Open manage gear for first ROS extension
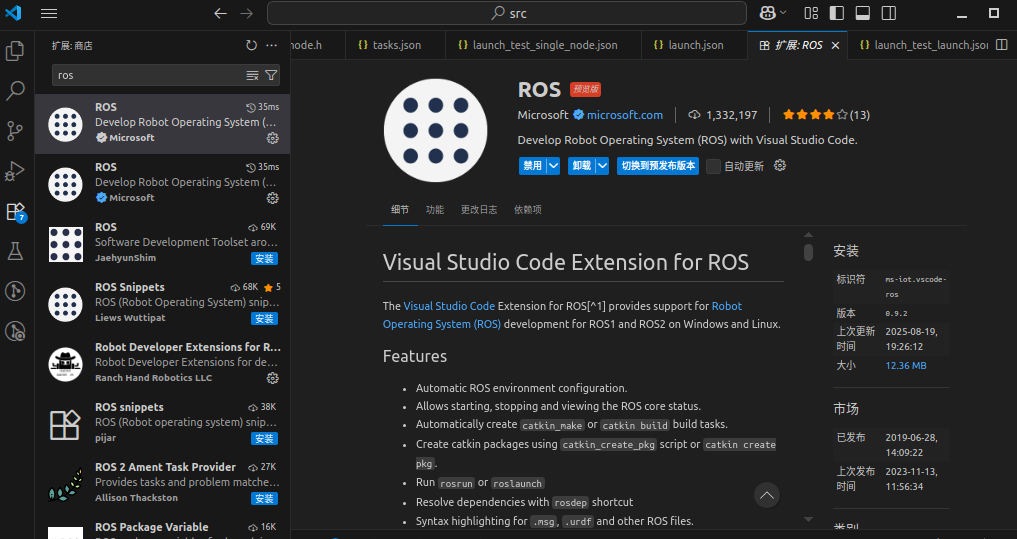The height and width of the screenshot is (539, 1017). click(273, 138)
